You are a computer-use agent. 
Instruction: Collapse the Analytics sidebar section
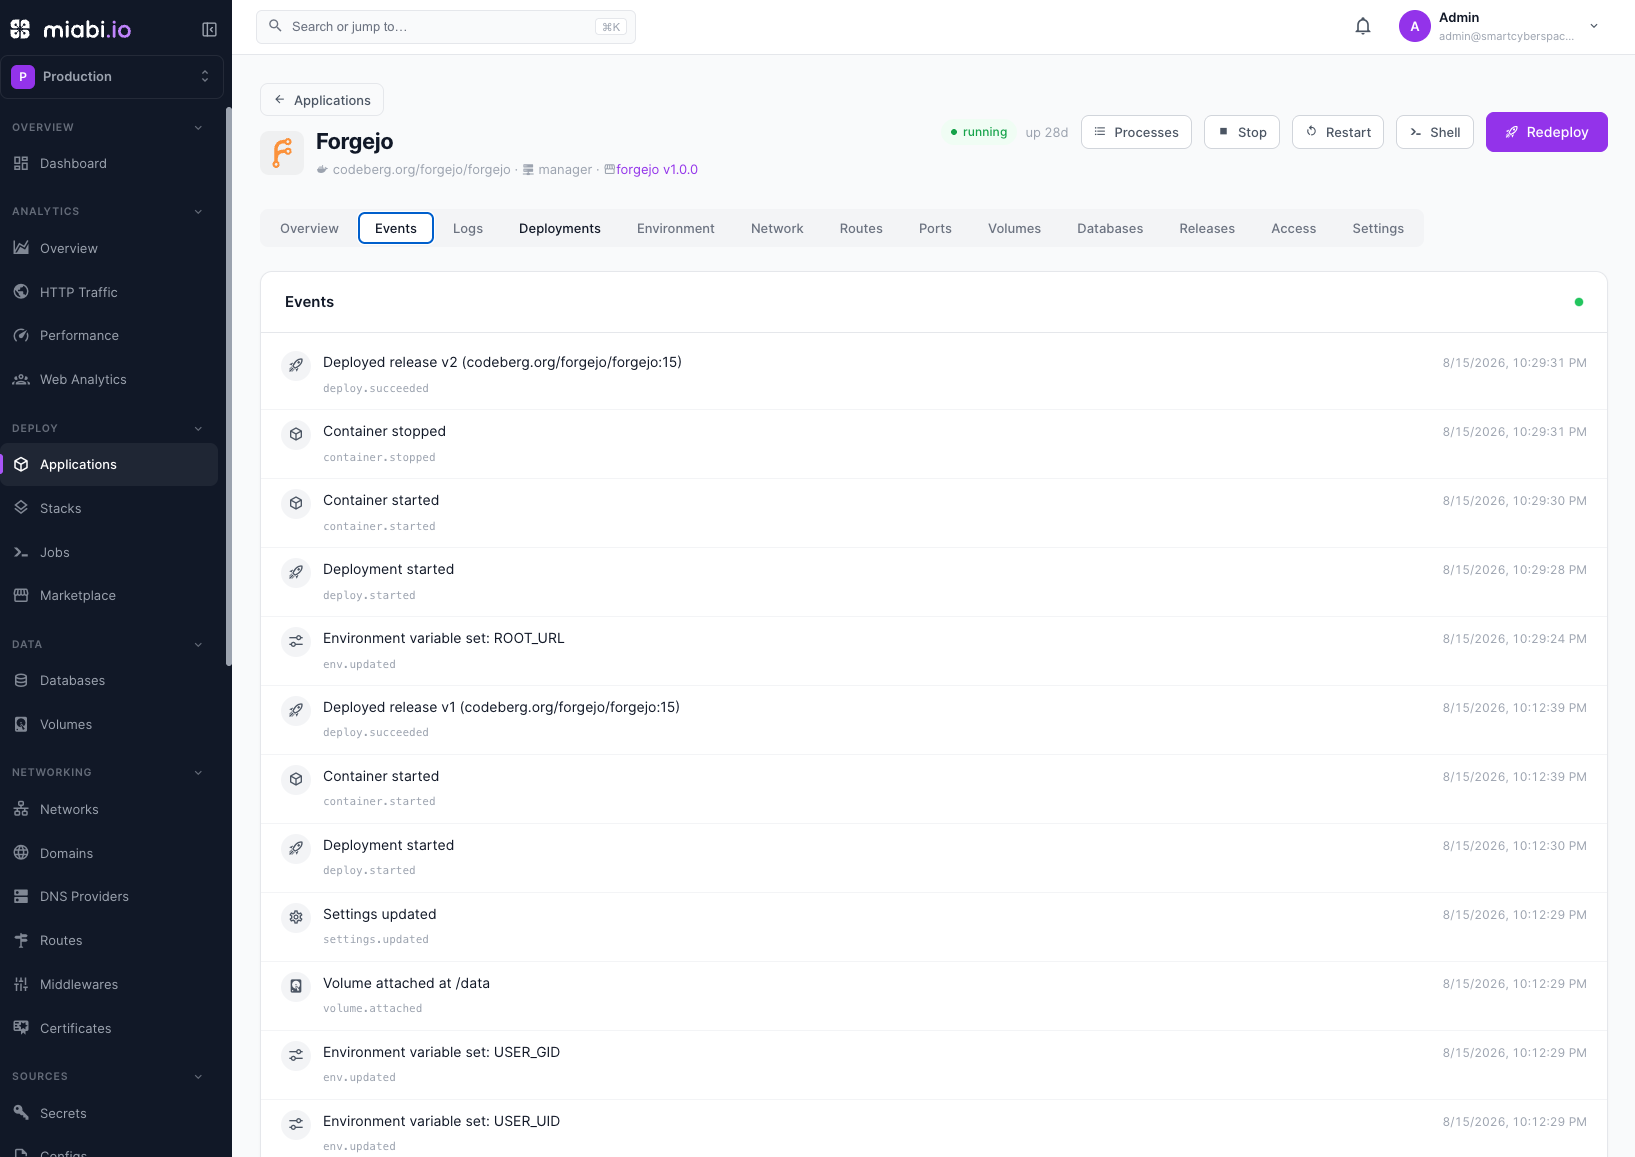198,212
